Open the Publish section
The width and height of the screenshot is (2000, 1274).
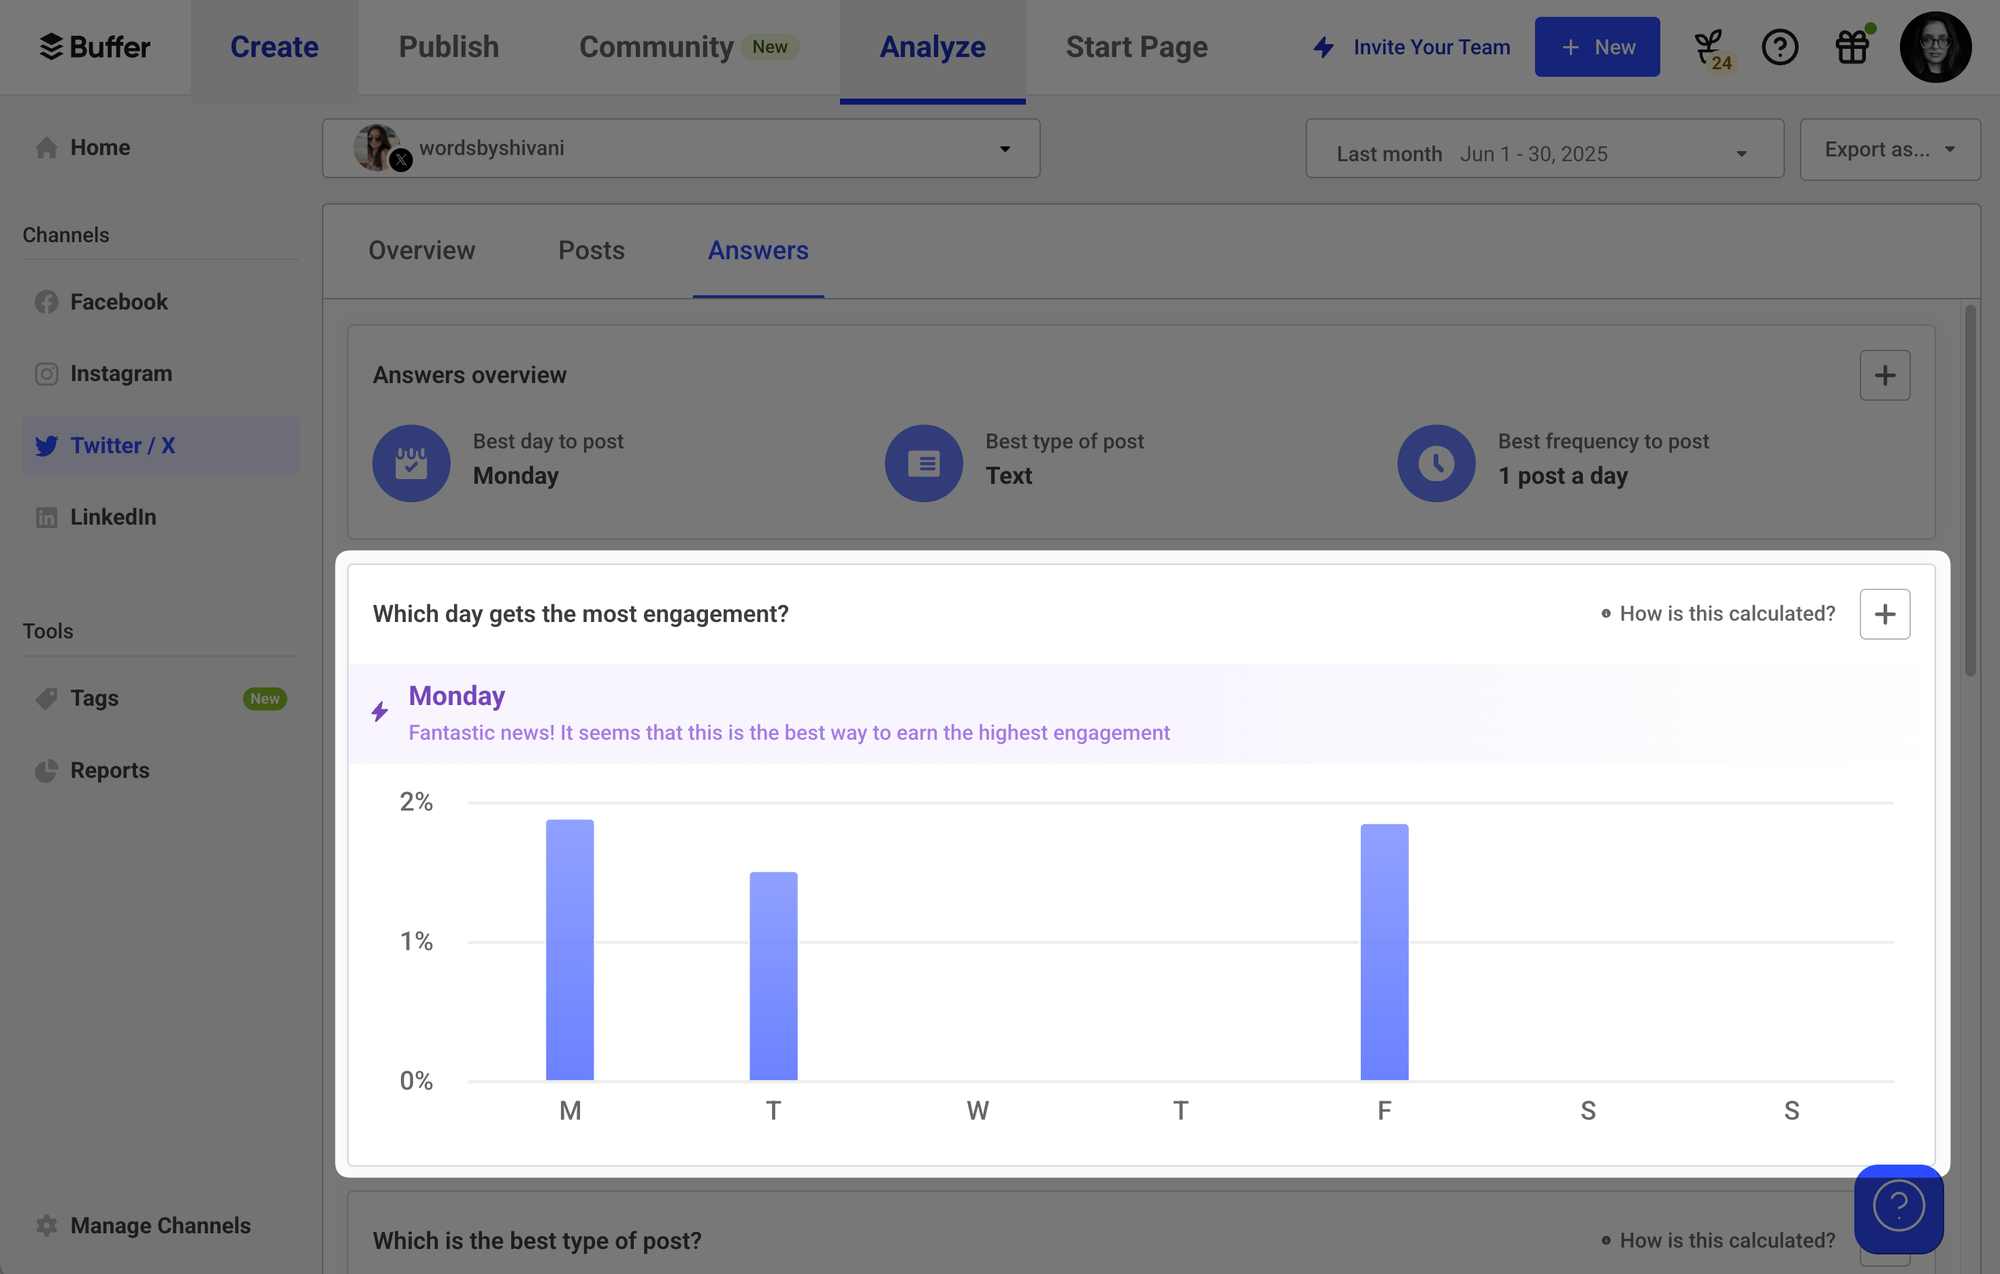pyautogui.click(x=448, y=46)
